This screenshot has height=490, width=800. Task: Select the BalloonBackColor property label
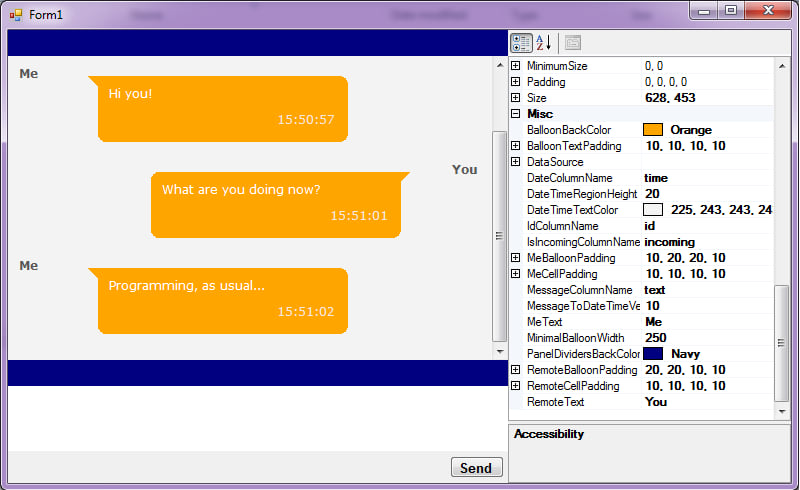[569, 130]
